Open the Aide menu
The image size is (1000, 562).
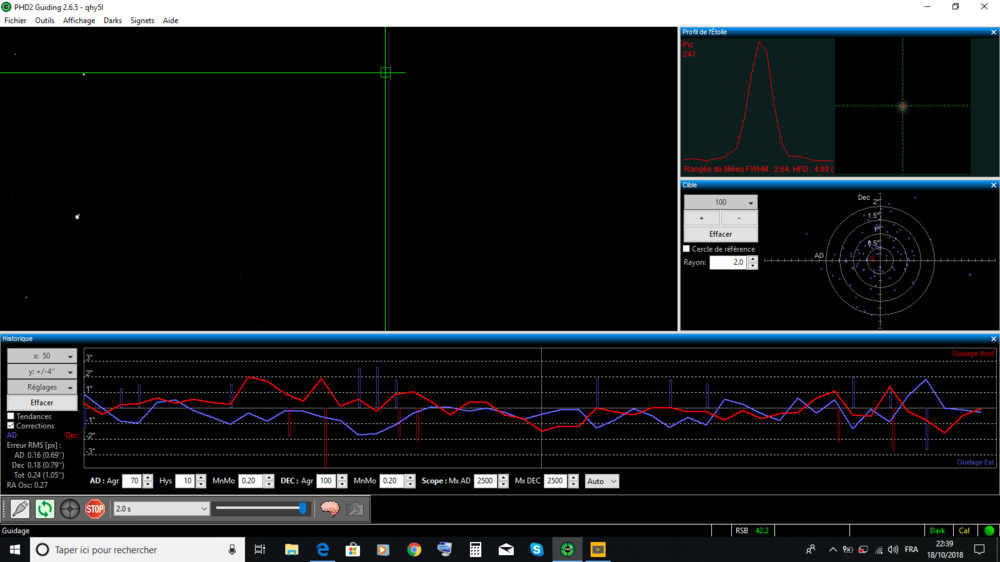pyautogui.click(x=170, y=20)
